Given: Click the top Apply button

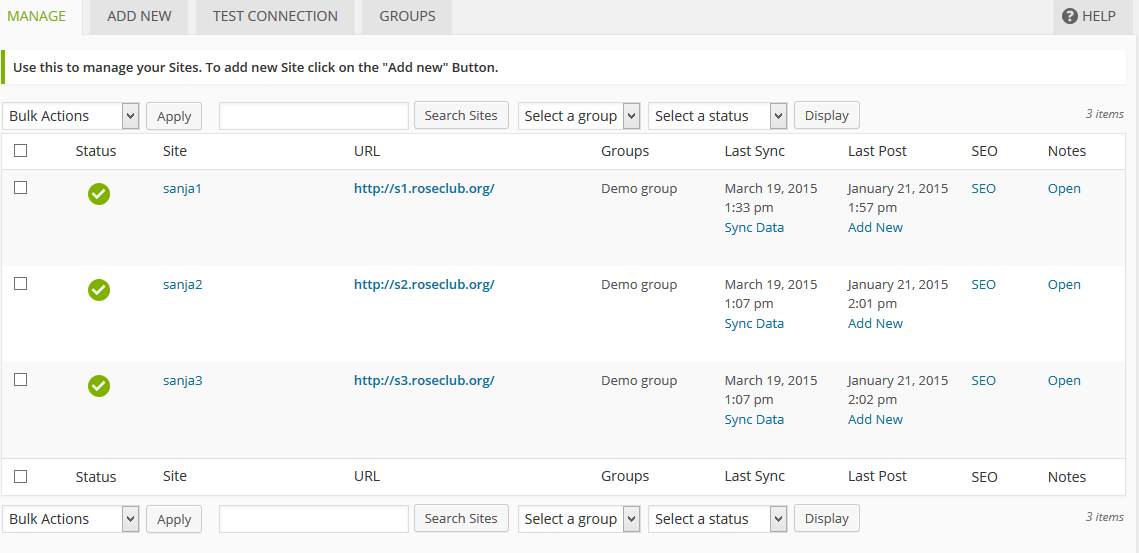Looking at the screenshot, I should tap(174, 116).
